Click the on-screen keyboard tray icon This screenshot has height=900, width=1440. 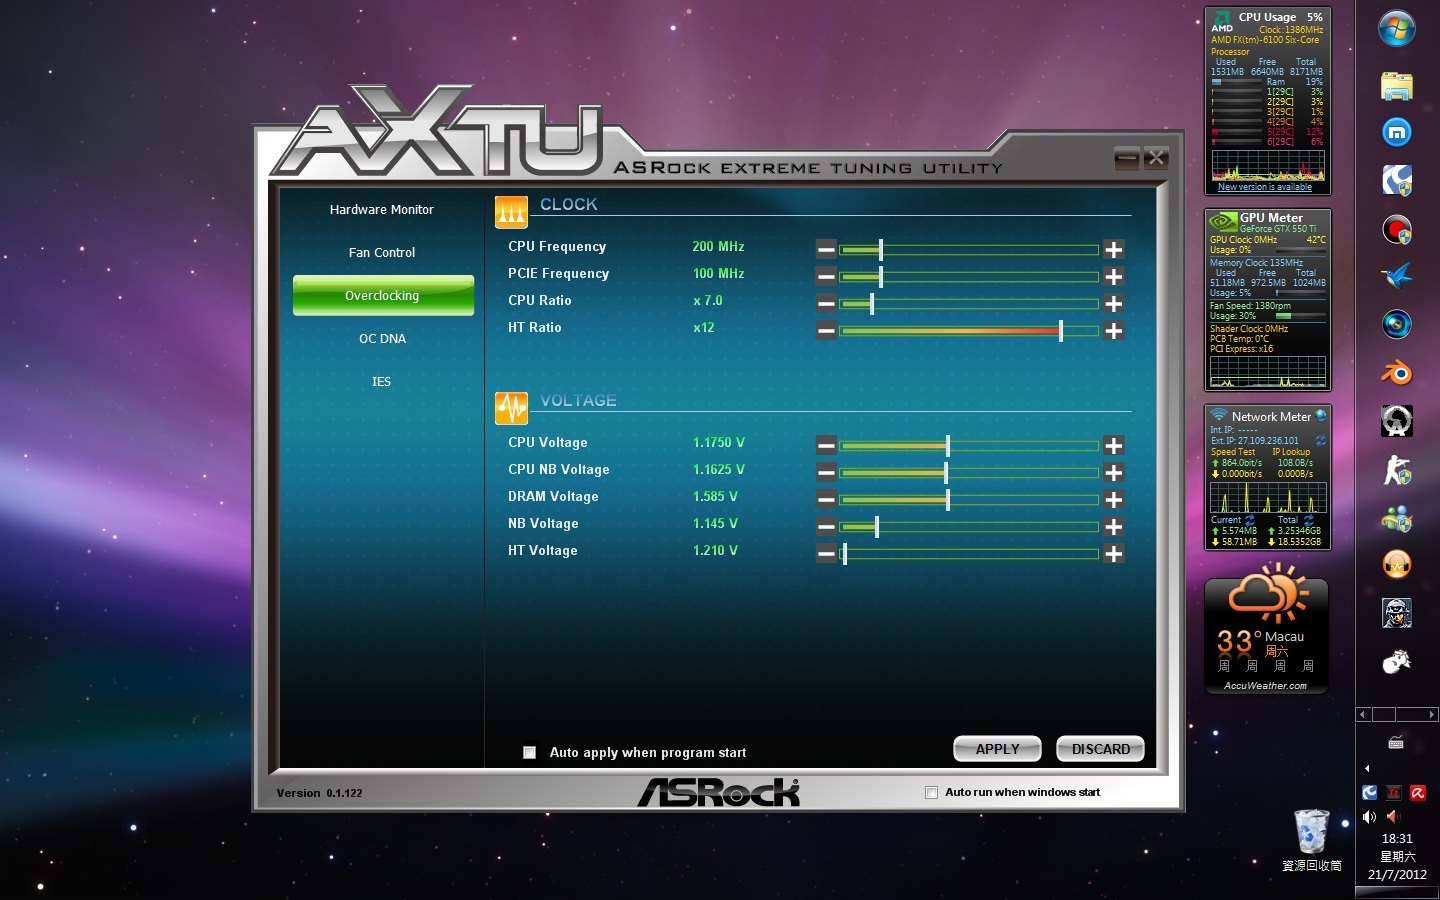click(1396, 742)
